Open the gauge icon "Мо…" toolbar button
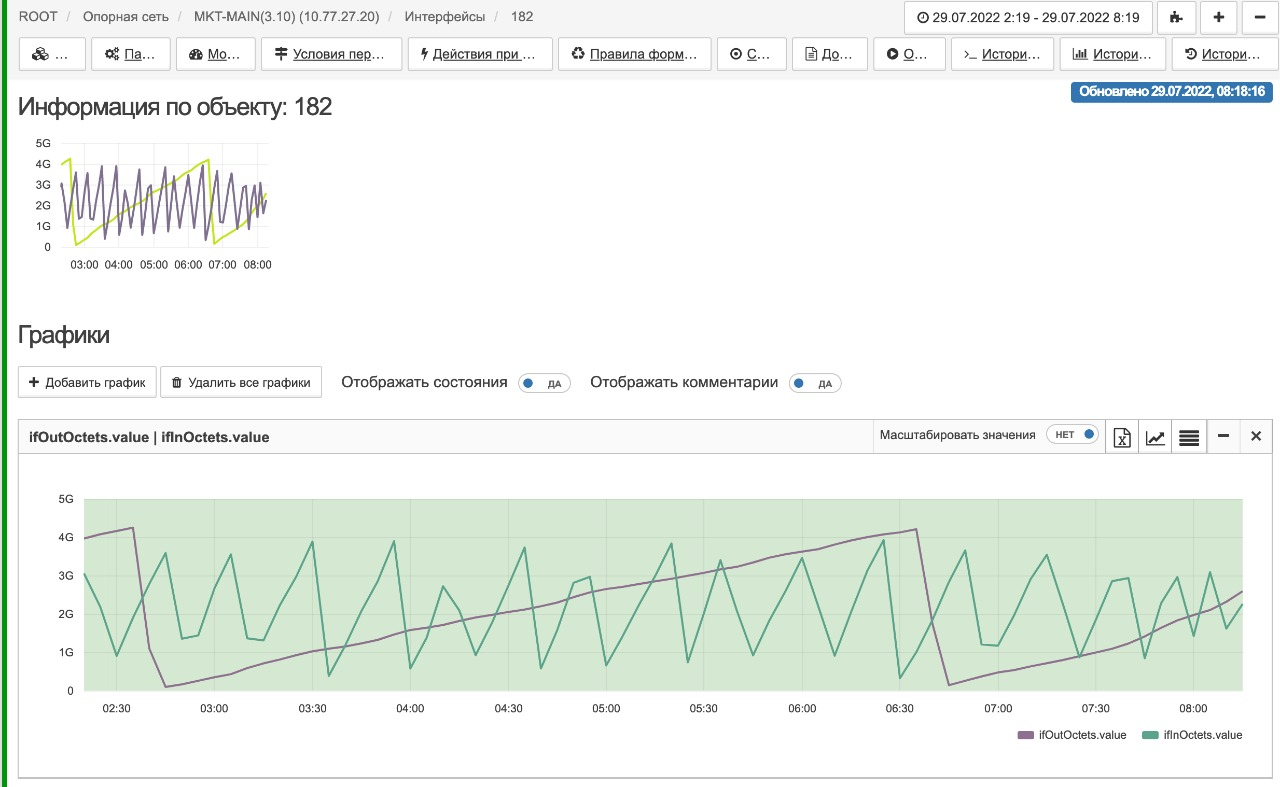The width and height of the screenshot is (1280, 787). [216, 54]
